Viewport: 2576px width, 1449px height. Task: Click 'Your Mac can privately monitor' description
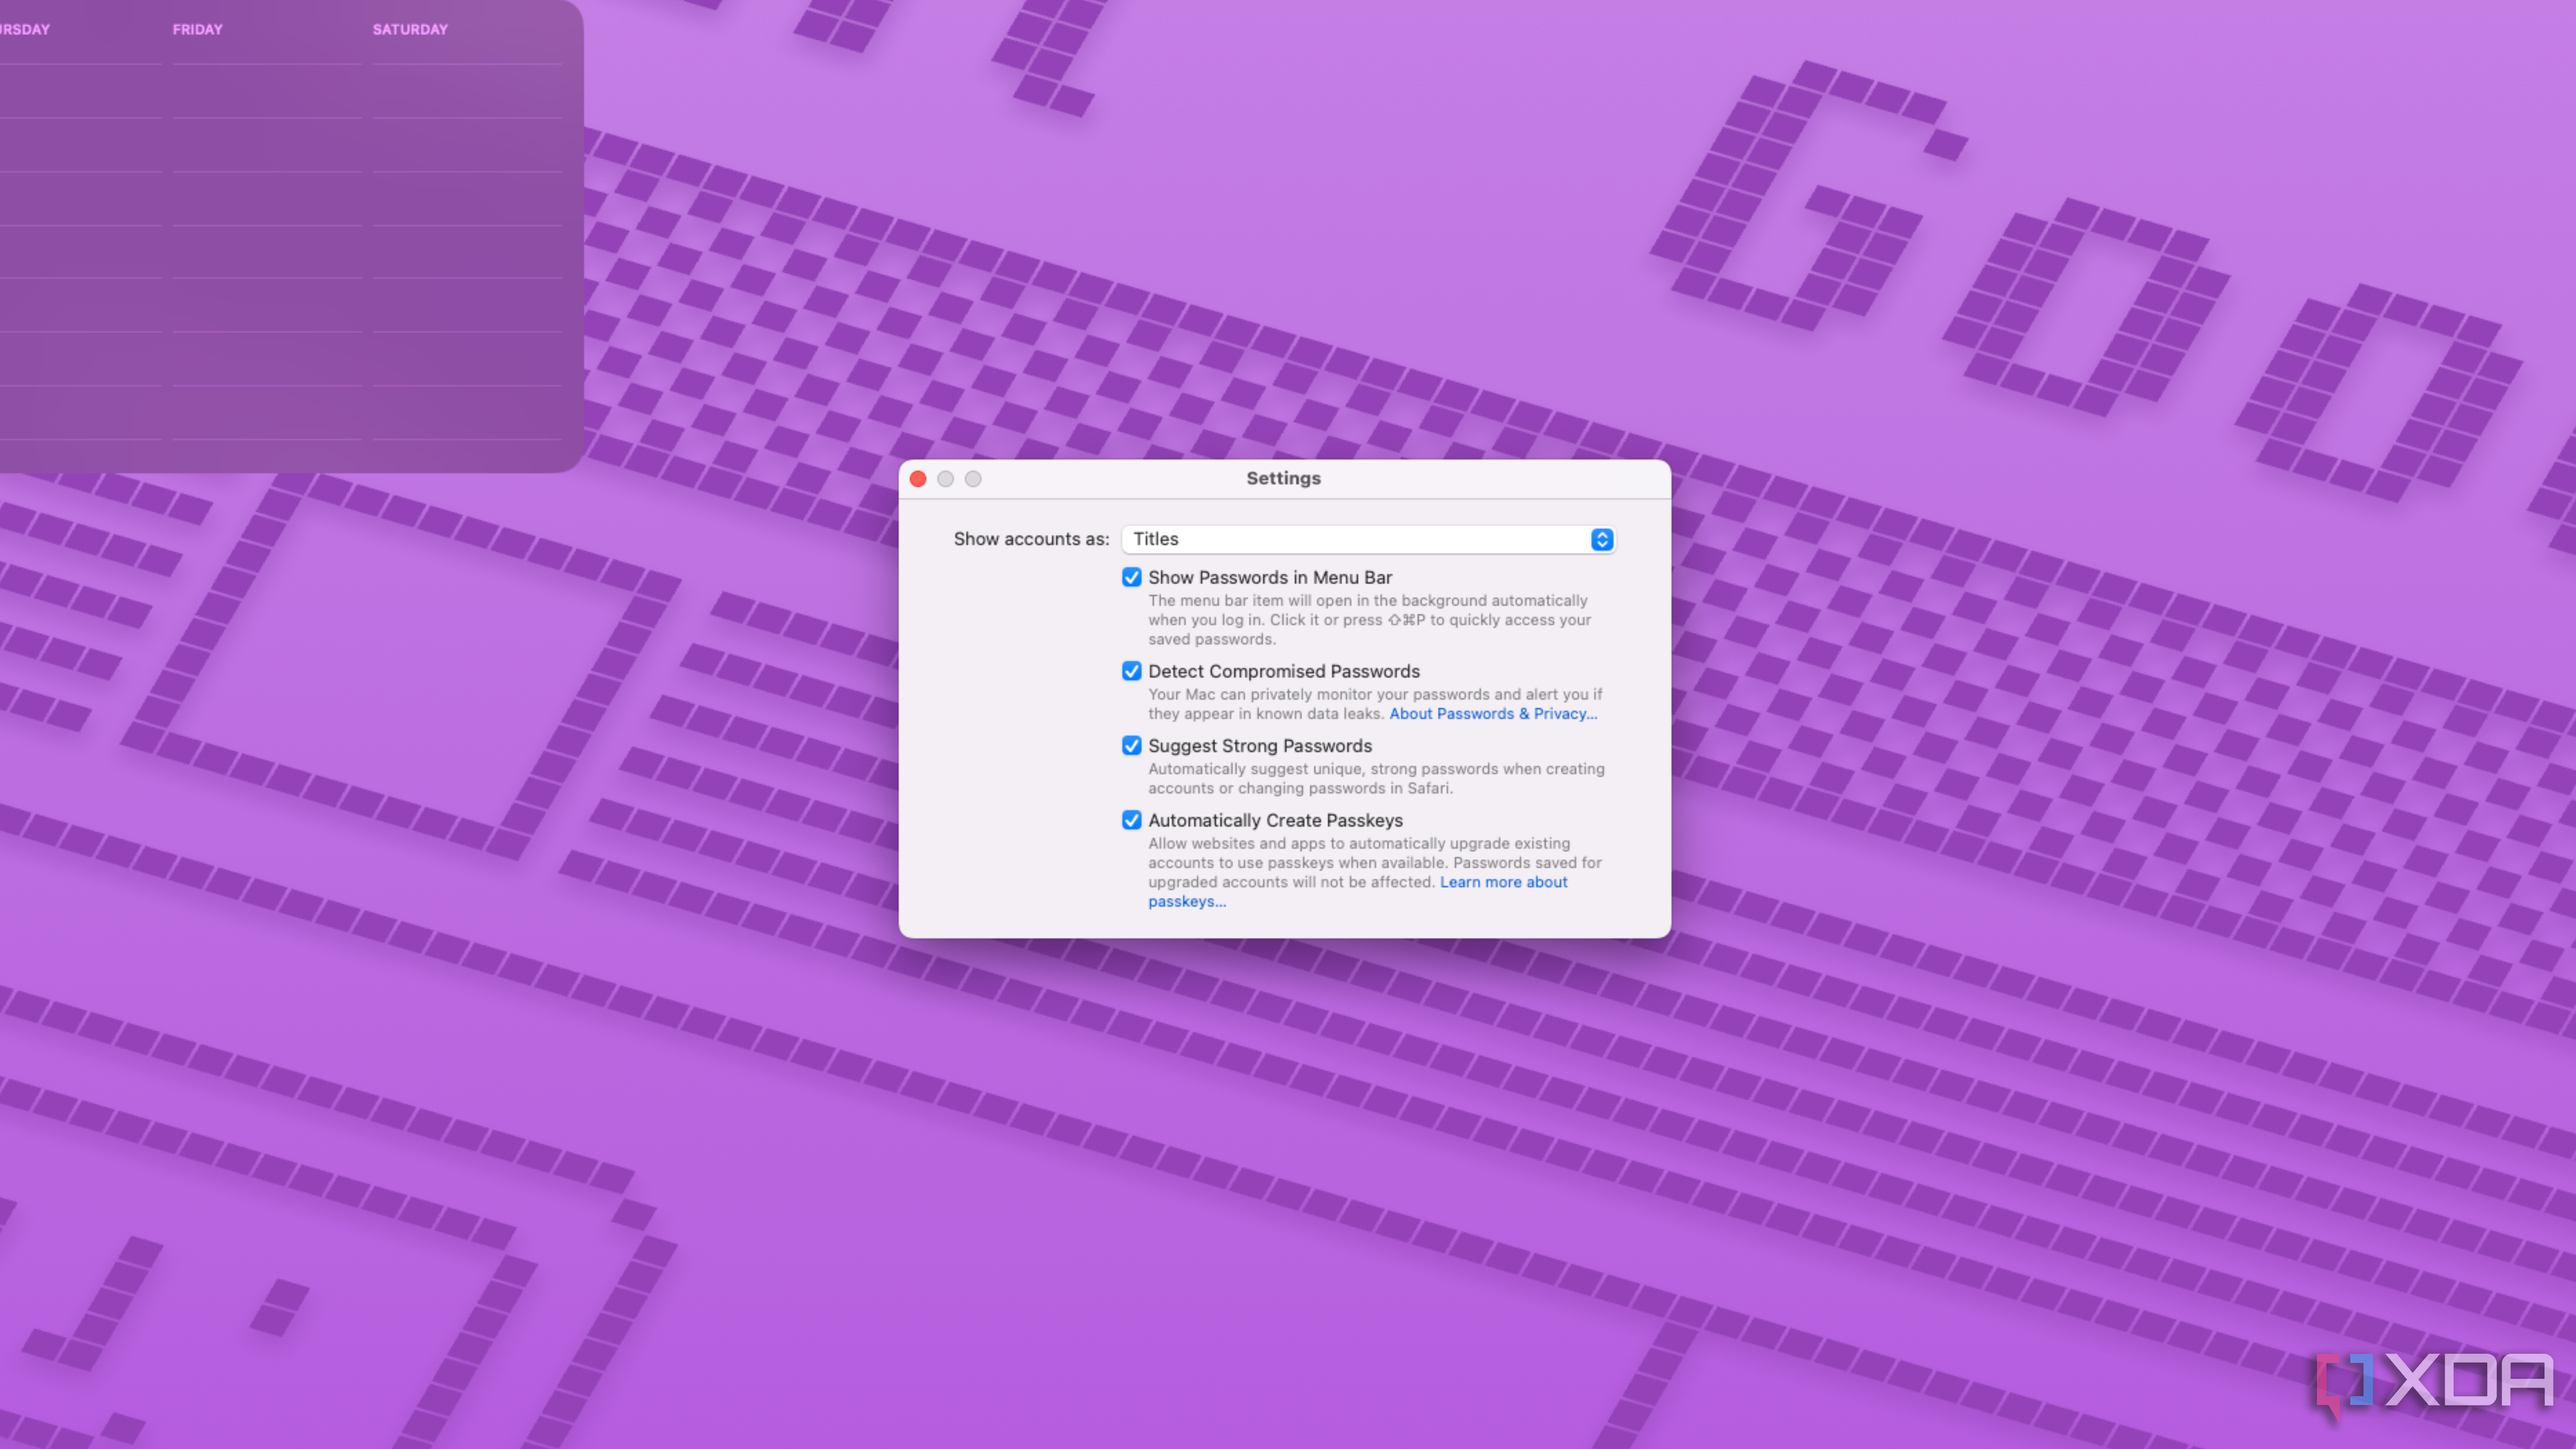1374,704
